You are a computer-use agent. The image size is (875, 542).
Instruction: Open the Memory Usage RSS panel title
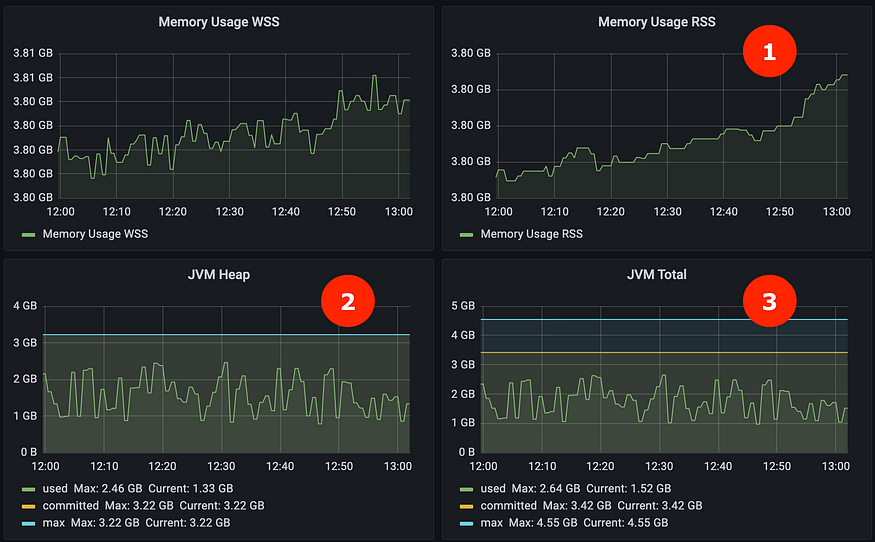tap(656, 22)
